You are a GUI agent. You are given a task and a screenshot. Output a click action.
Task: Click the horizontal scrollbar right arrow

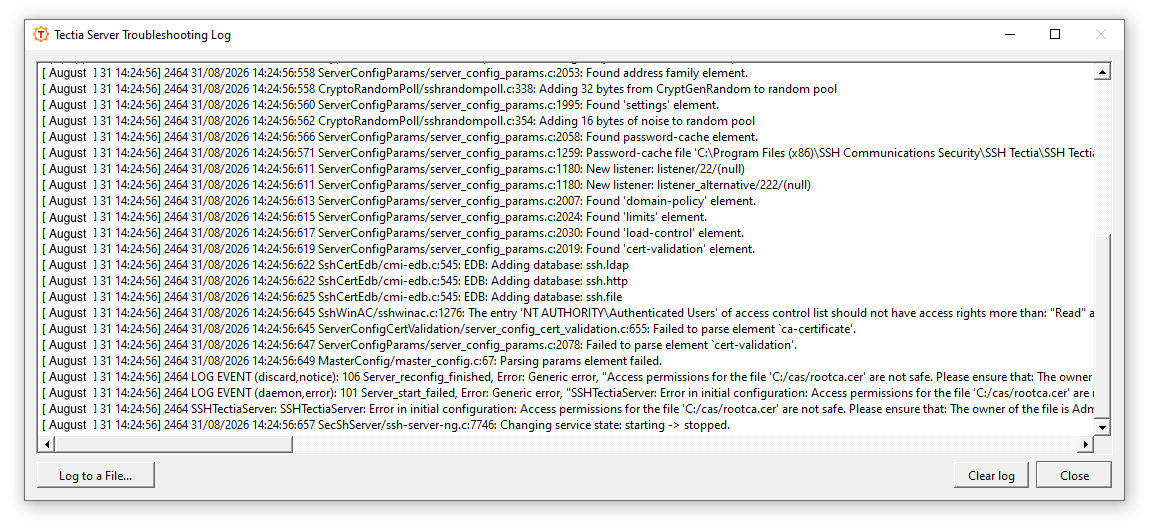click(x=1086, y=445)
